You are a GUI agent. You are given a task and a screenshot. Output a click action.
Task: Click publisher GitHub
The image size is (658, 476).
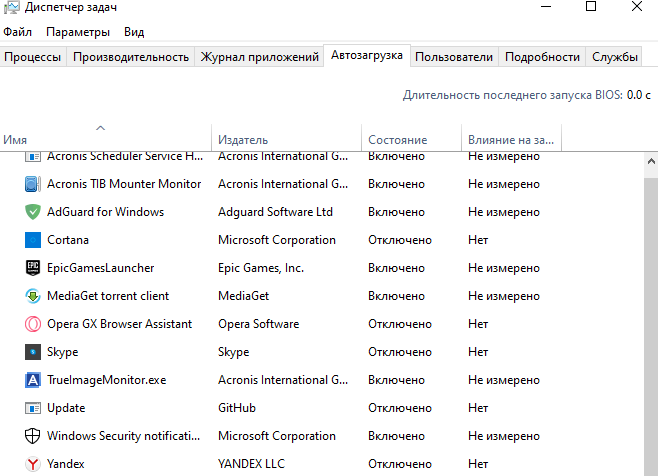237,408
